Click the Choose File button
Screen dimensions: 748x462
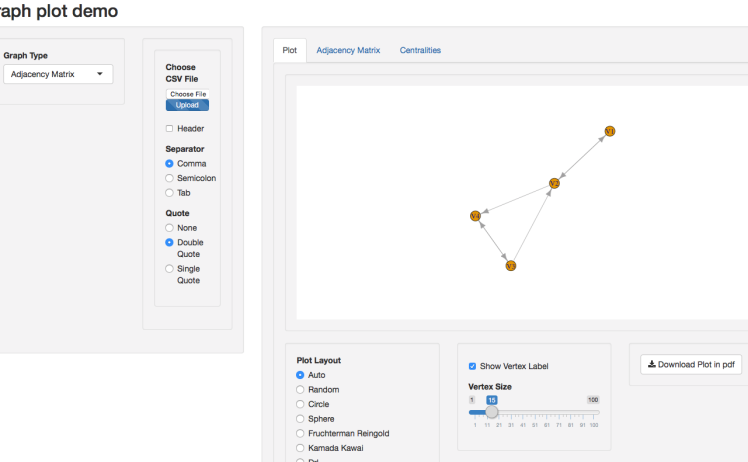(188, 94)
